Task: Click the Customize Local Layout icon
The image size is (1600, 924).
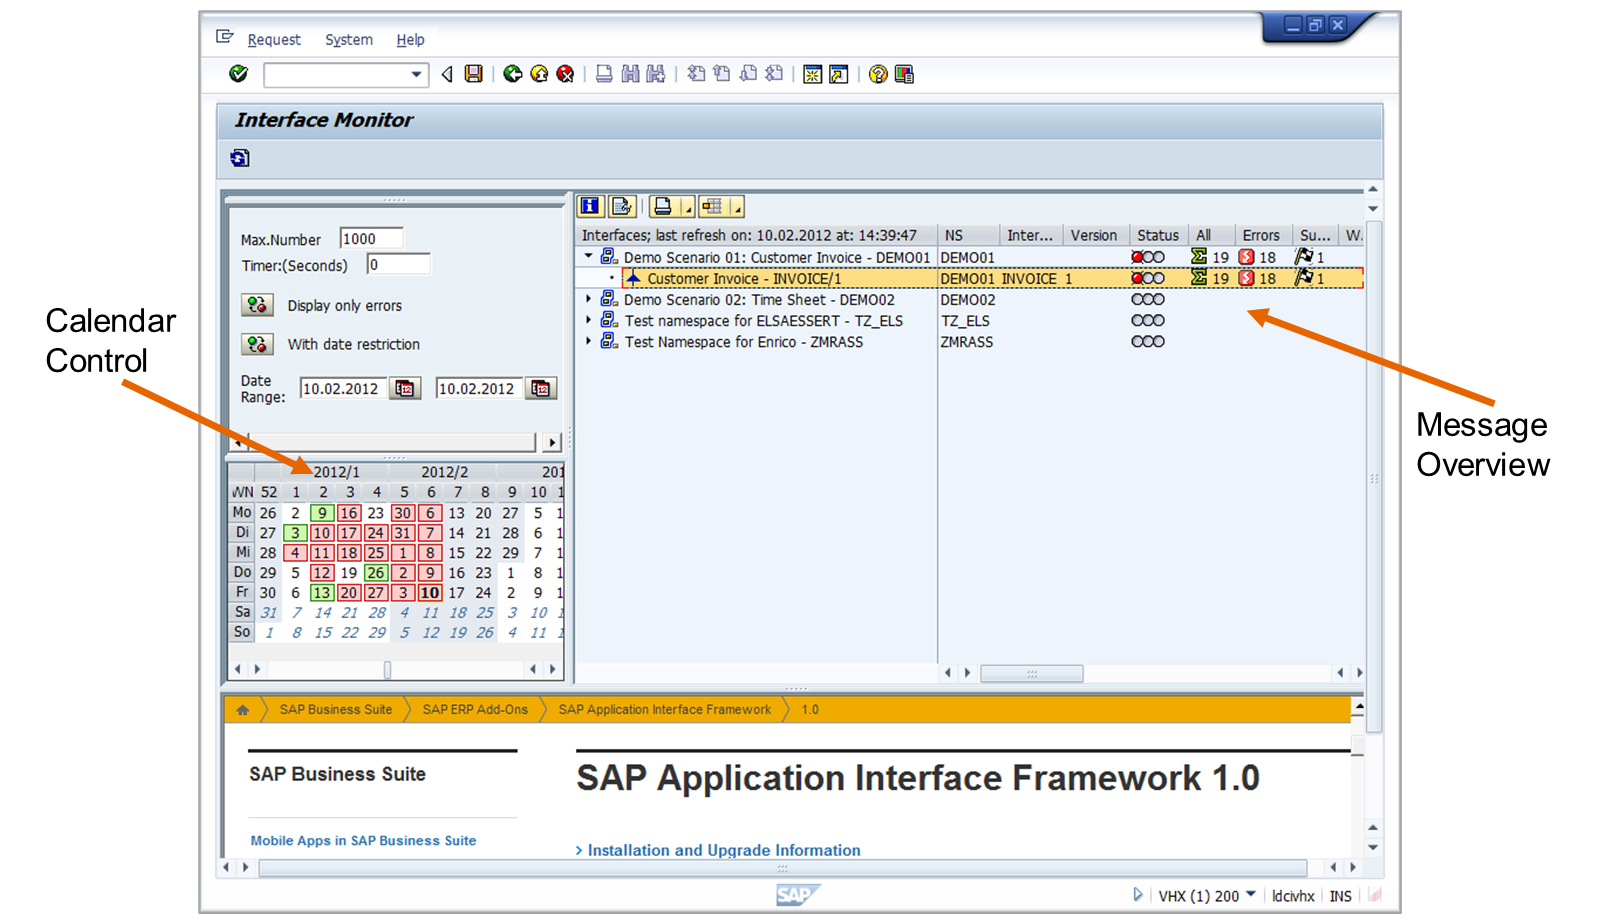Action: tap(904, 74)
